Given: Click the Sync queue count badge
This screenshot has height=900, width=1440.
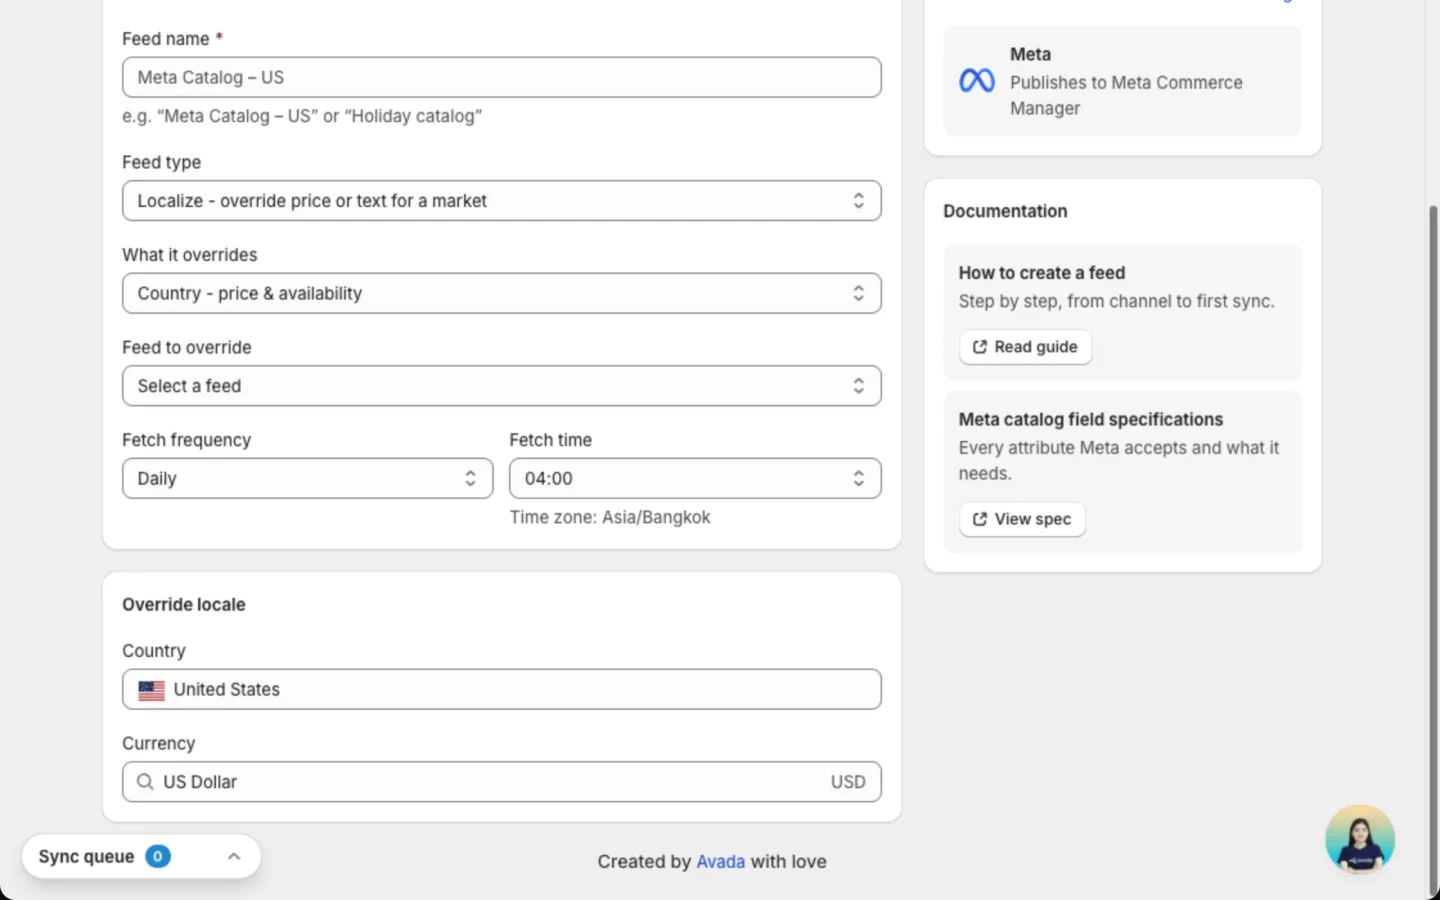Looking at the screenshot, I should 158,857.
